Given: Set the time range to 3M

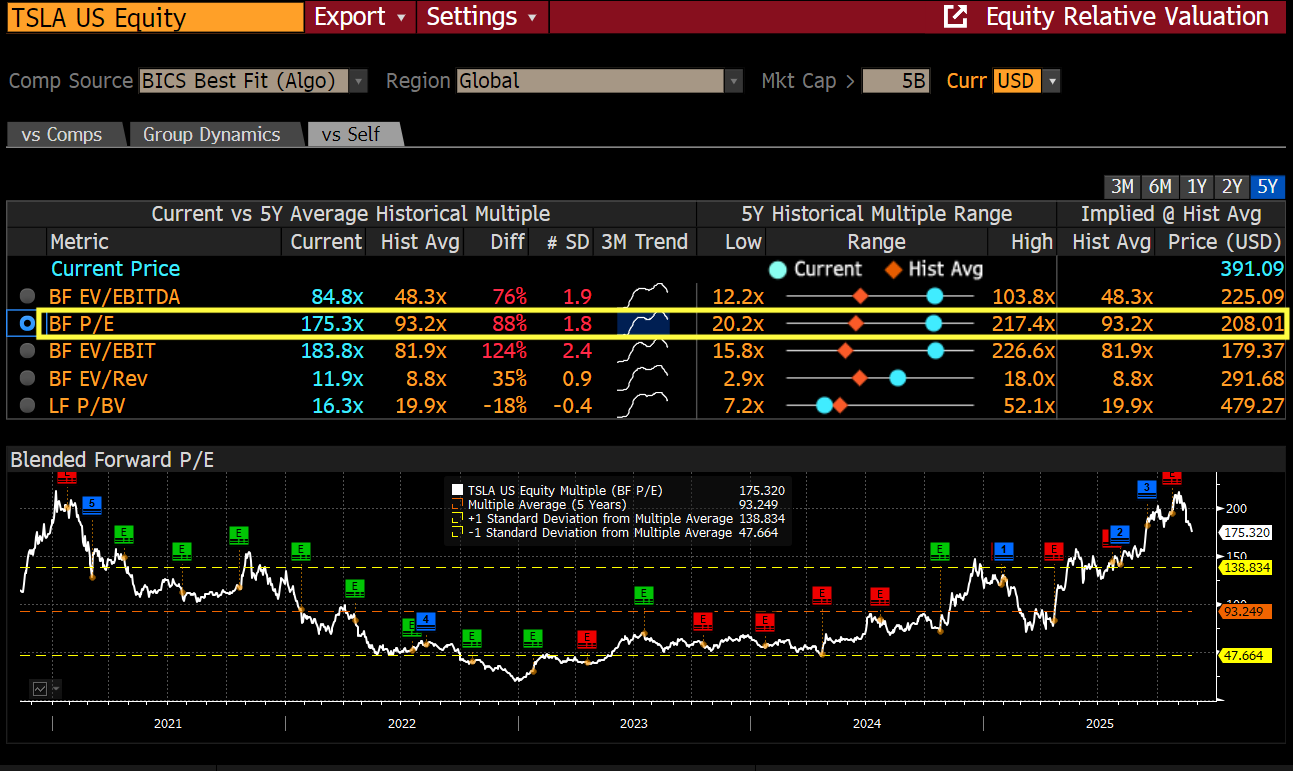Looking at the screenshot, I should pos(1122,187).
